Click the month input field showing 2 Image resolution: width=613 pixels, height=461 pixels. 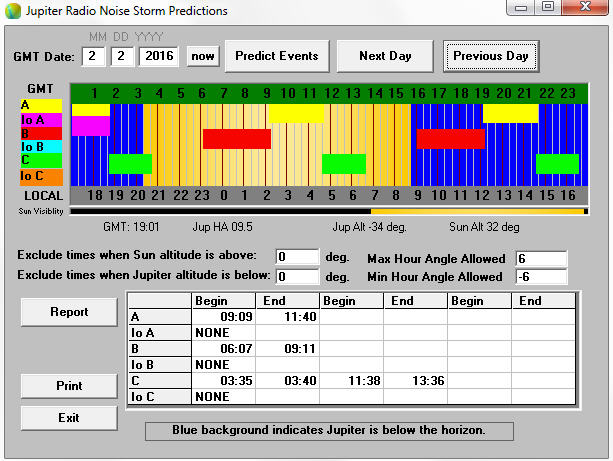pos(93,56)
